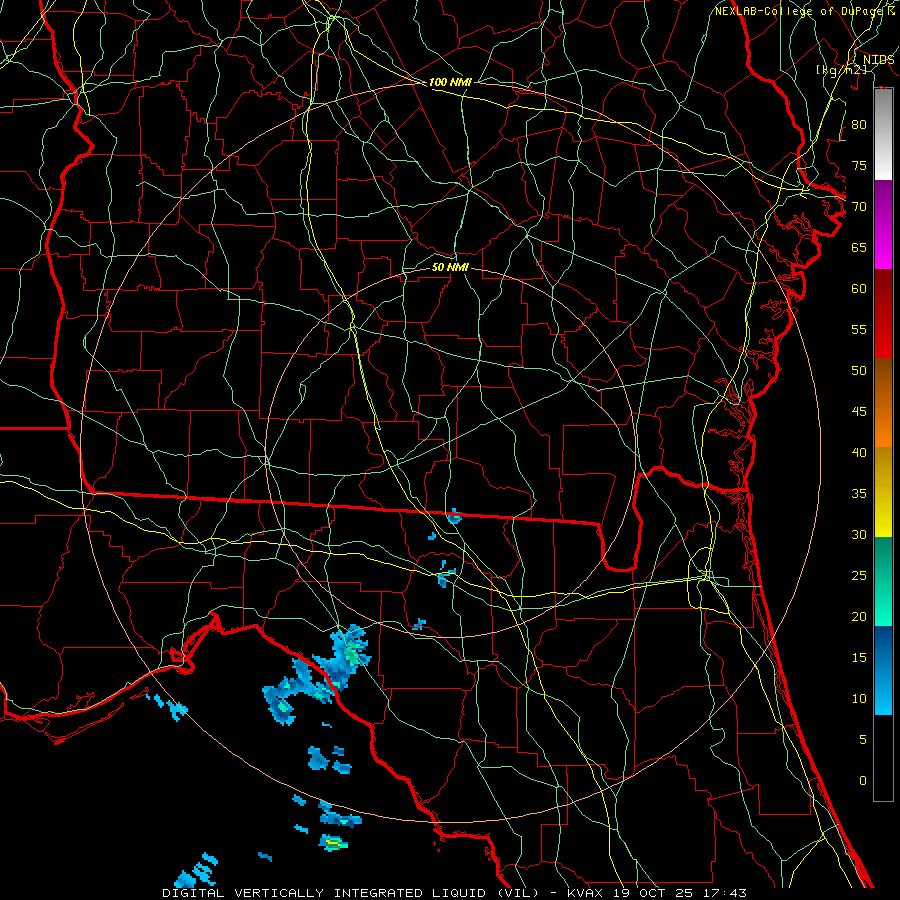Click the scale value "25"

(859, 576)
